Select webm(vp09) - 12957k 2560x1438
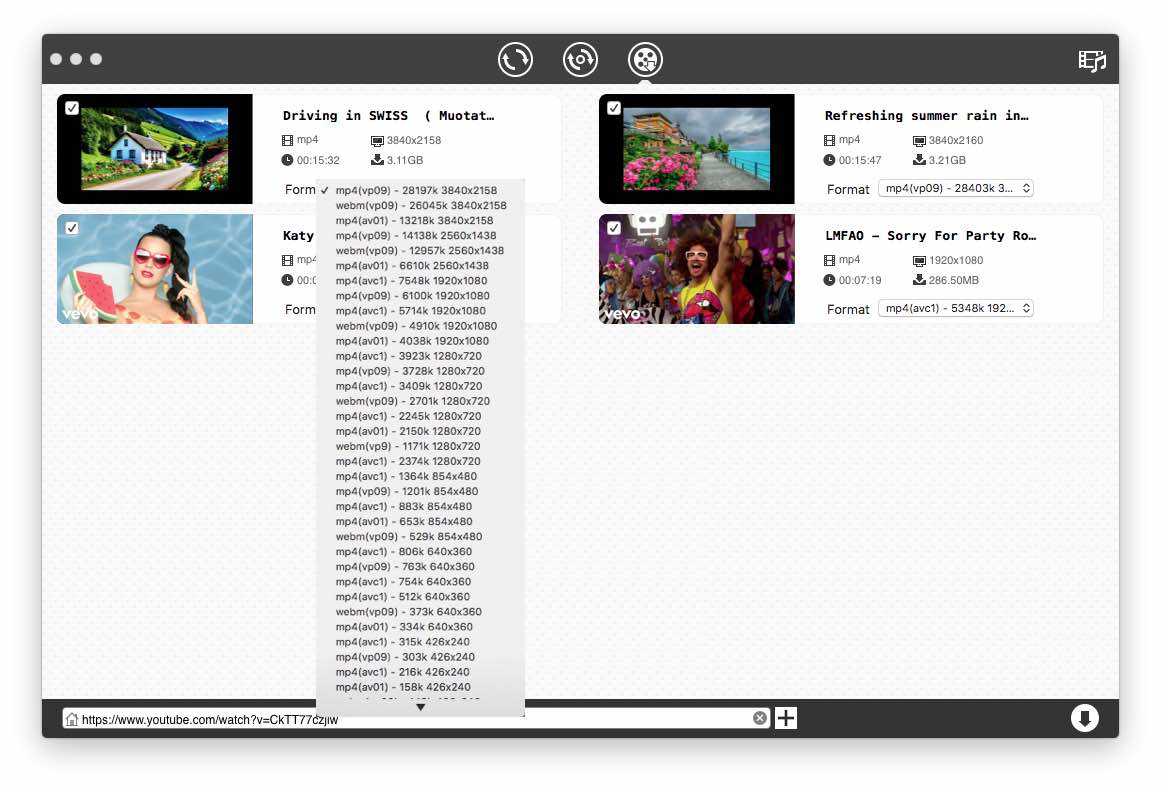This screenshot has height=788, width=1161. click(420, 250)
